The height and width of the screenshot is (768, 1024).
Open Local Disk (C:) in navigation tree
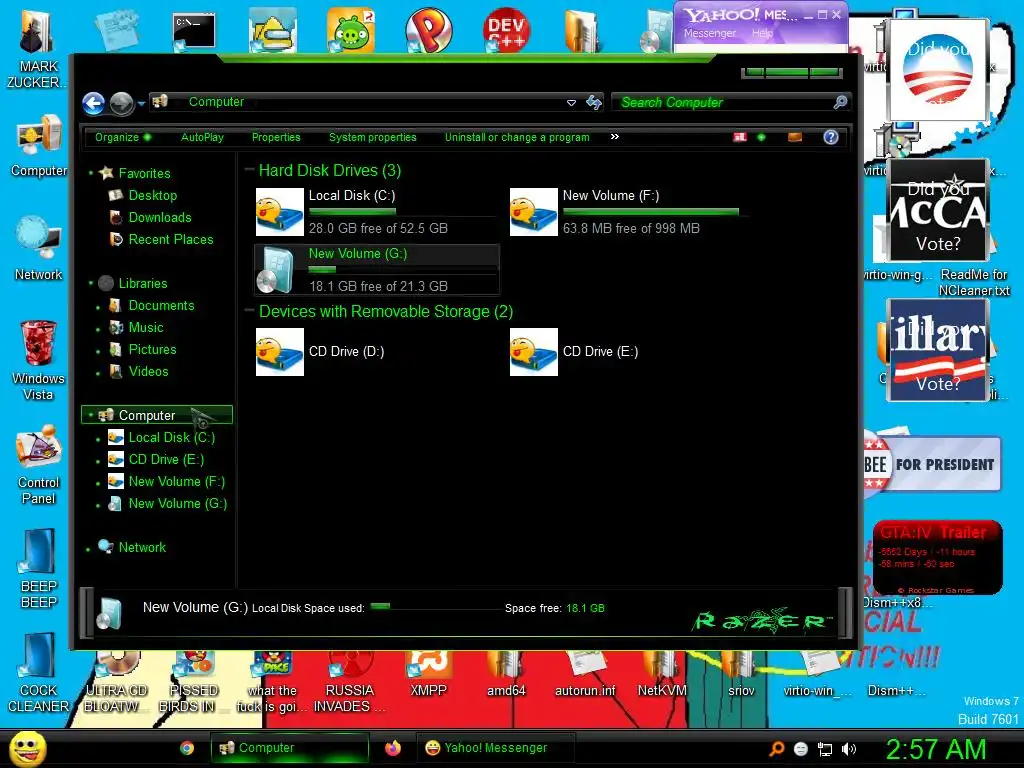[x=171, y=438]
